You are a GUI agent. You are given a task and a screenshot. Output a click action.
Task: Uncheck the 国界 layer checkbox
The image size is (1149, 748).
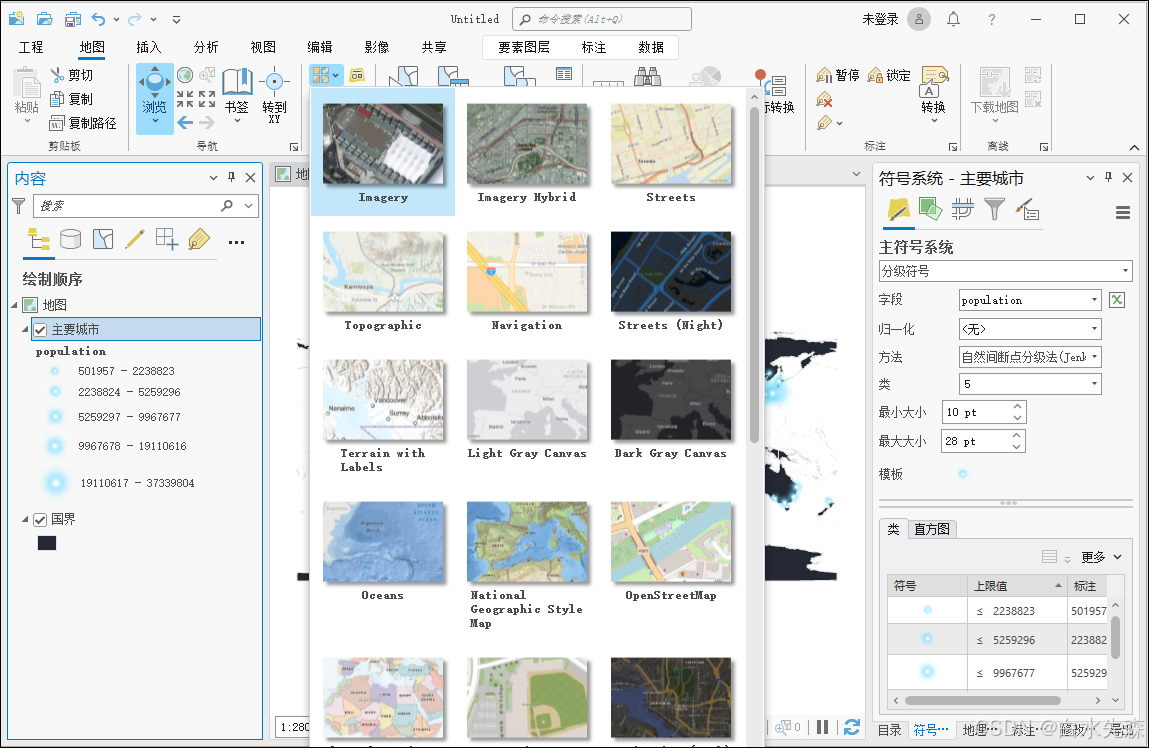pos(40,519)
